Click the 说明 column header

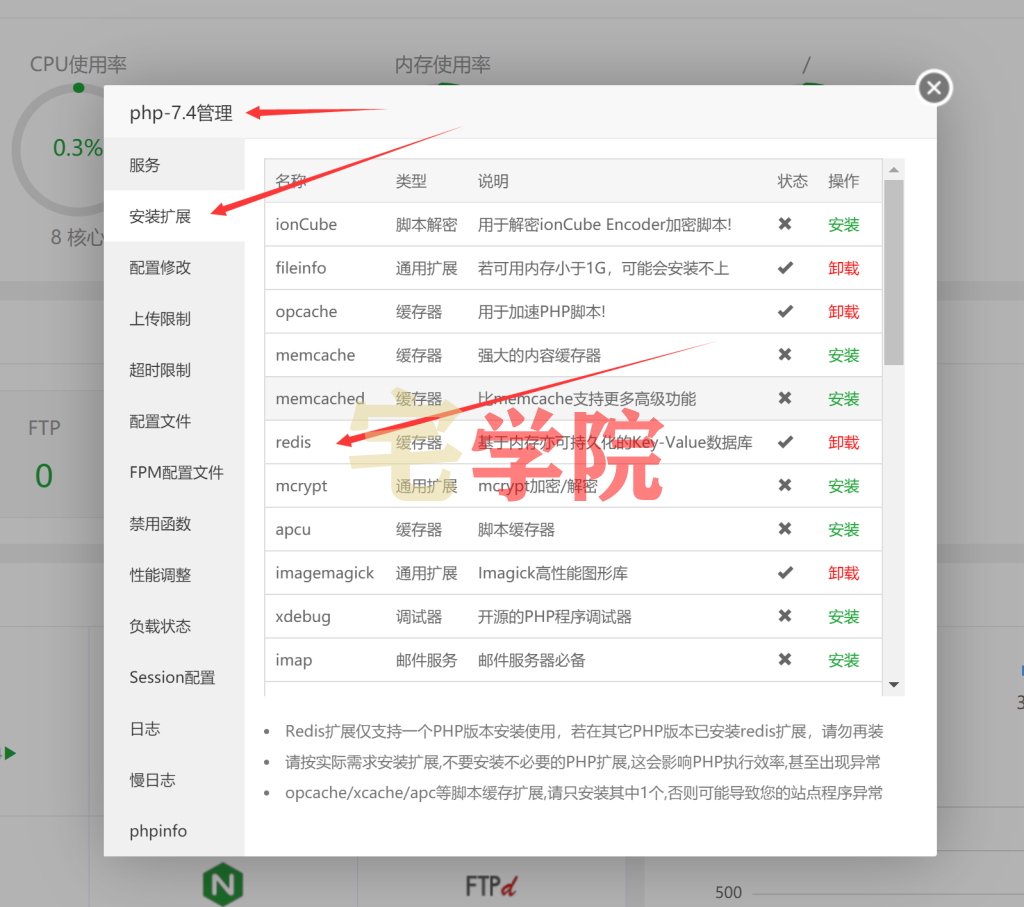click(493, 181)
